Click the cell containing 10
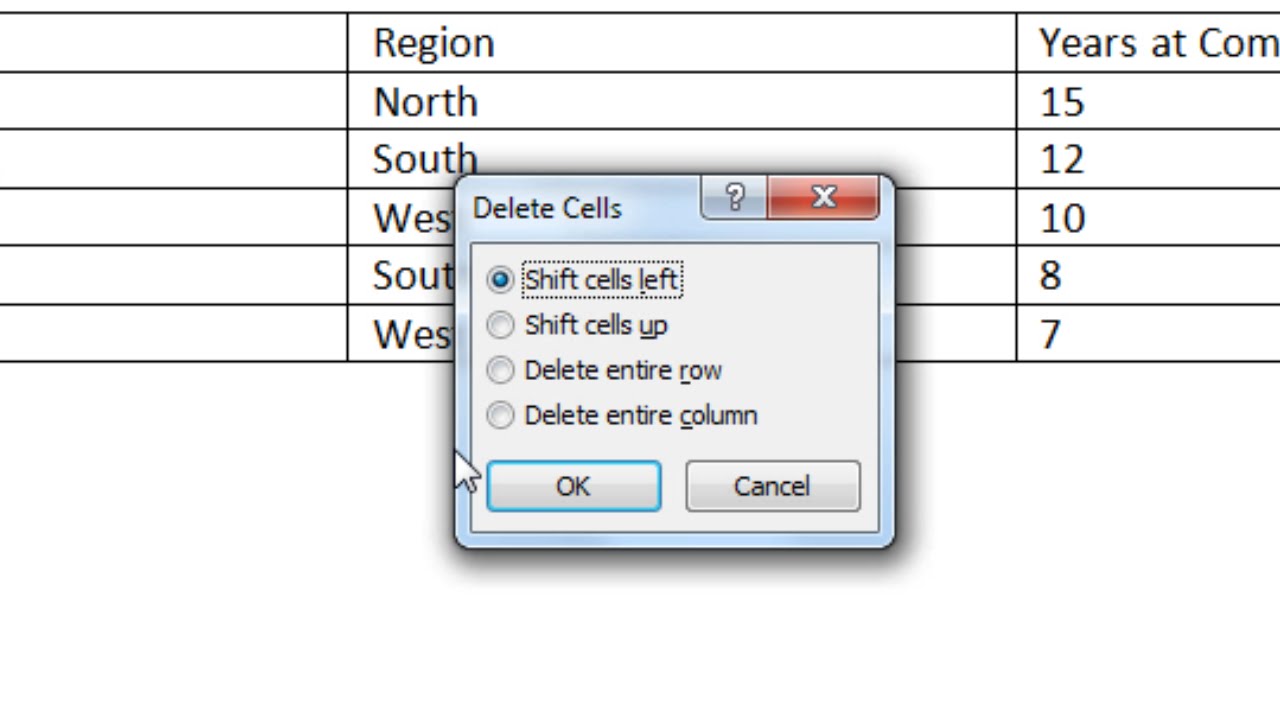This screenshot has height=720, width=1280. (x=1148, y=217)
